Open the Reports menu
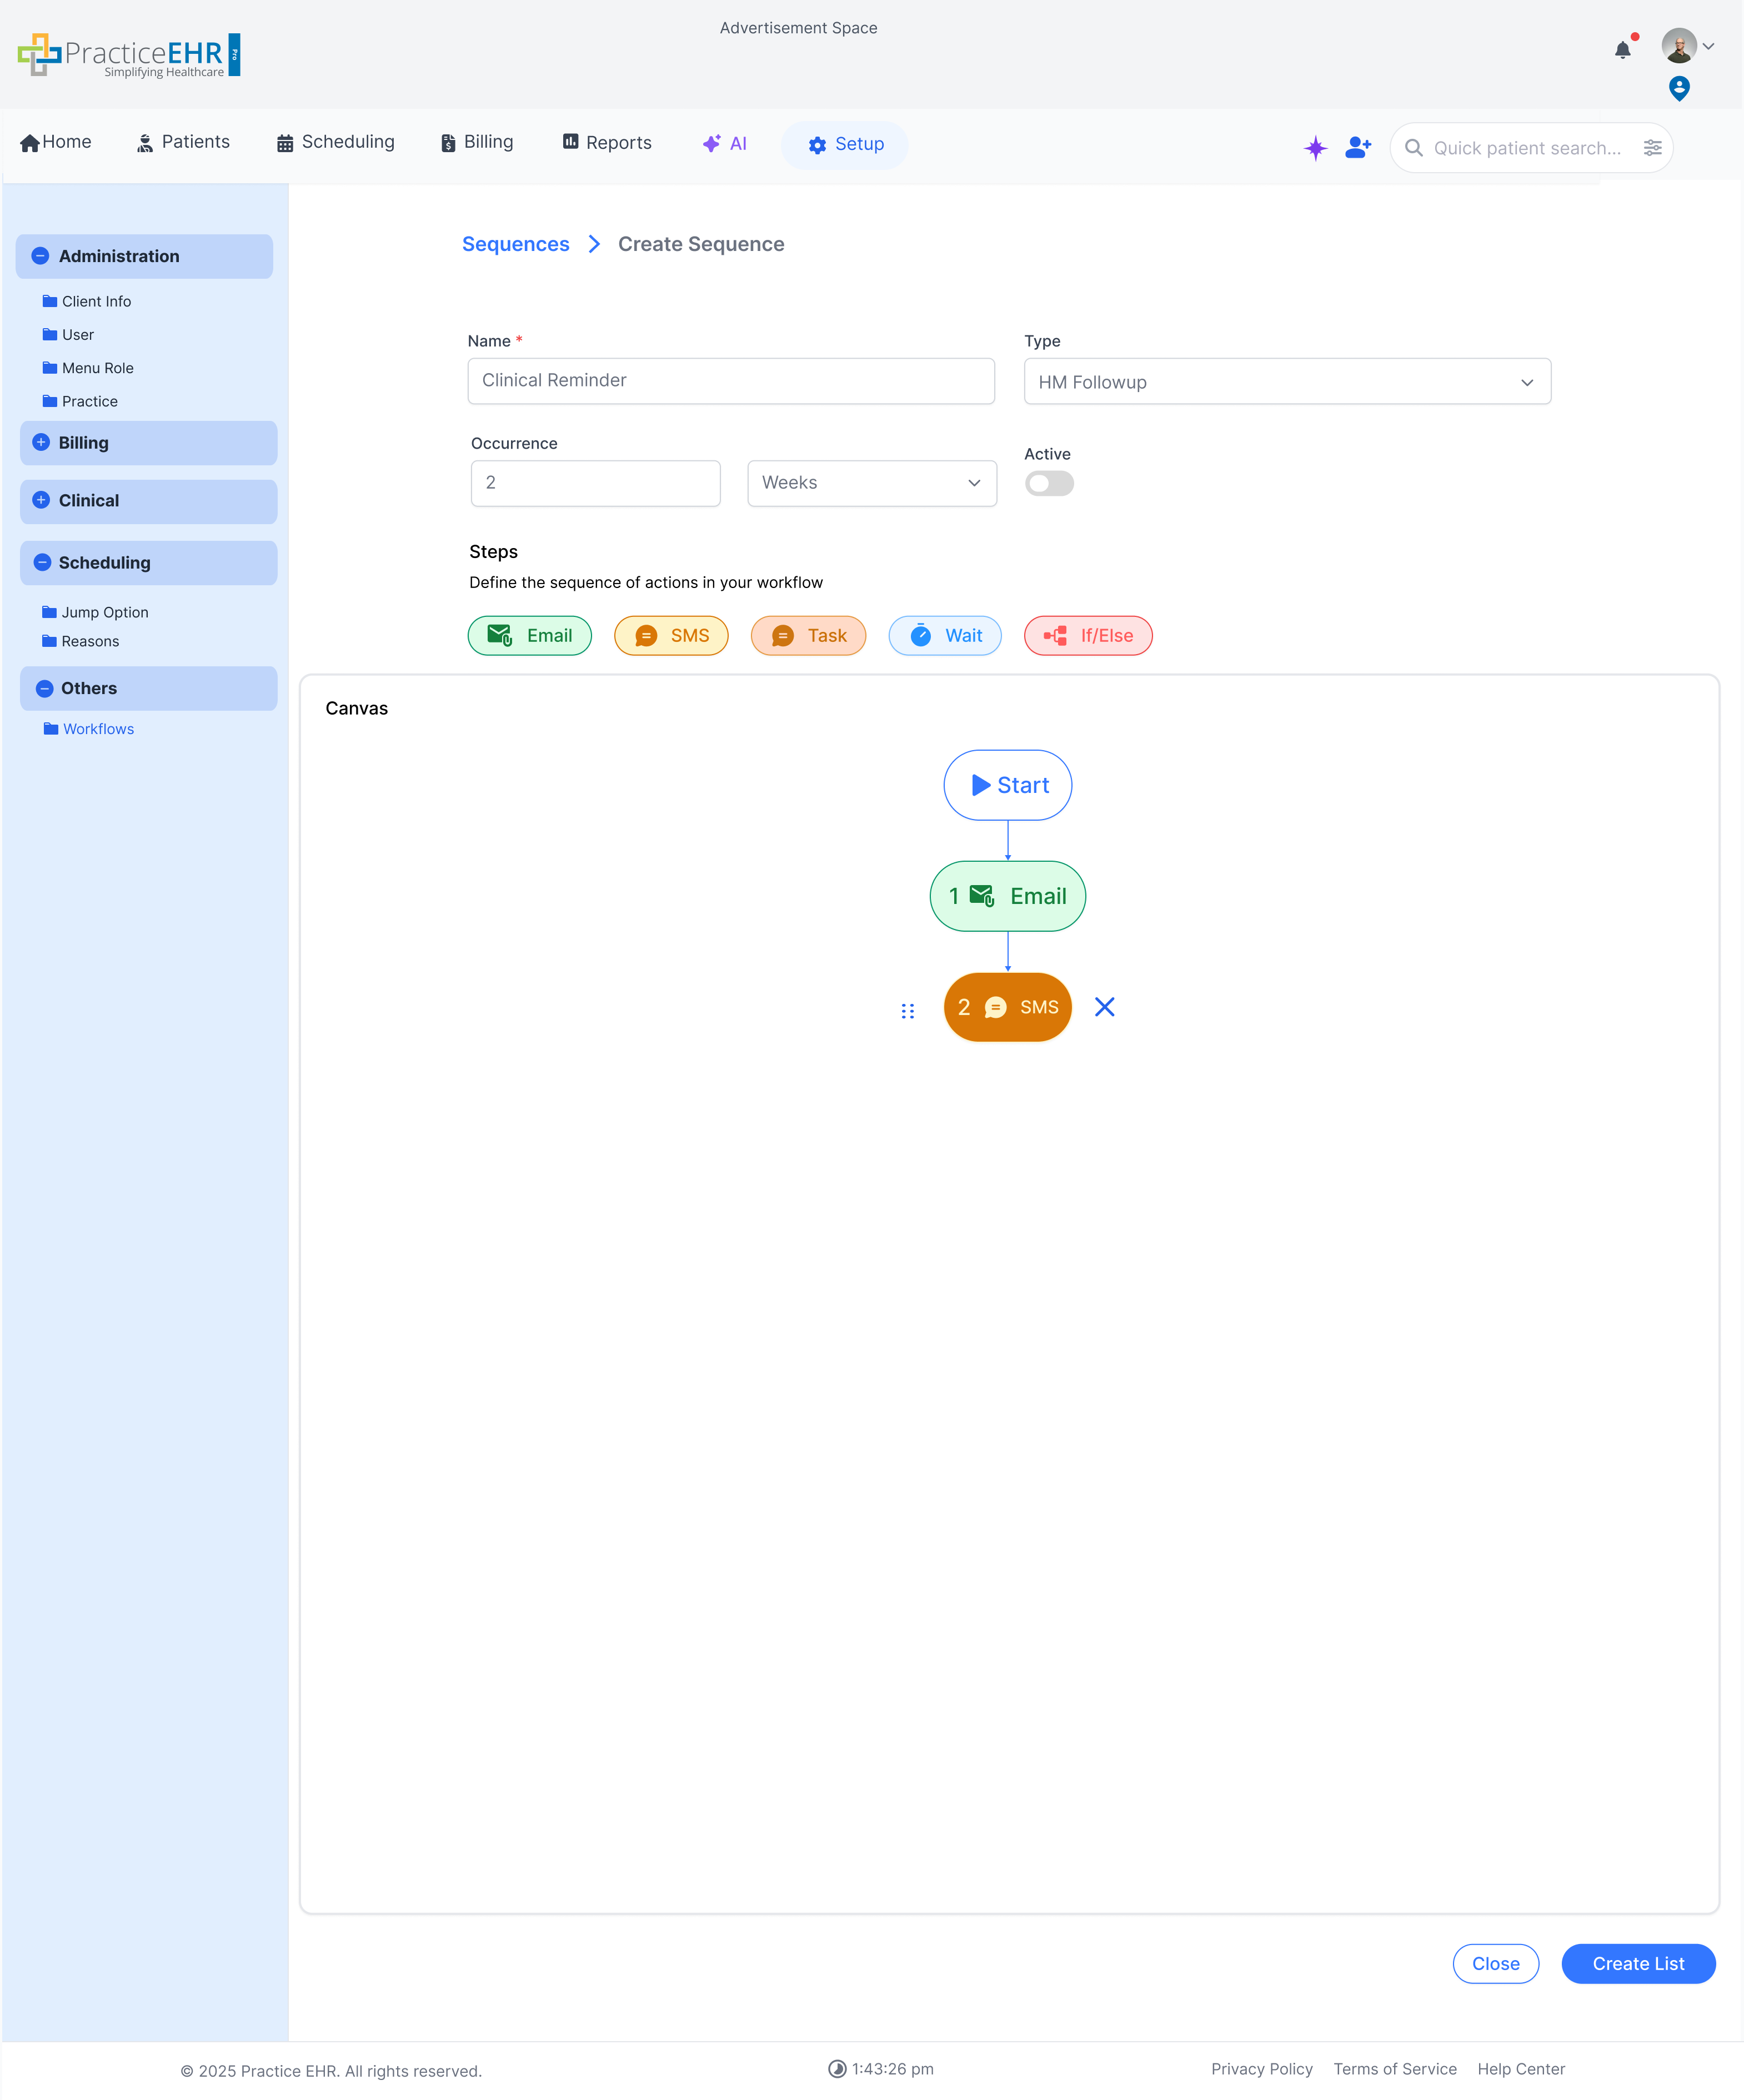 click(x=607, y=143)
